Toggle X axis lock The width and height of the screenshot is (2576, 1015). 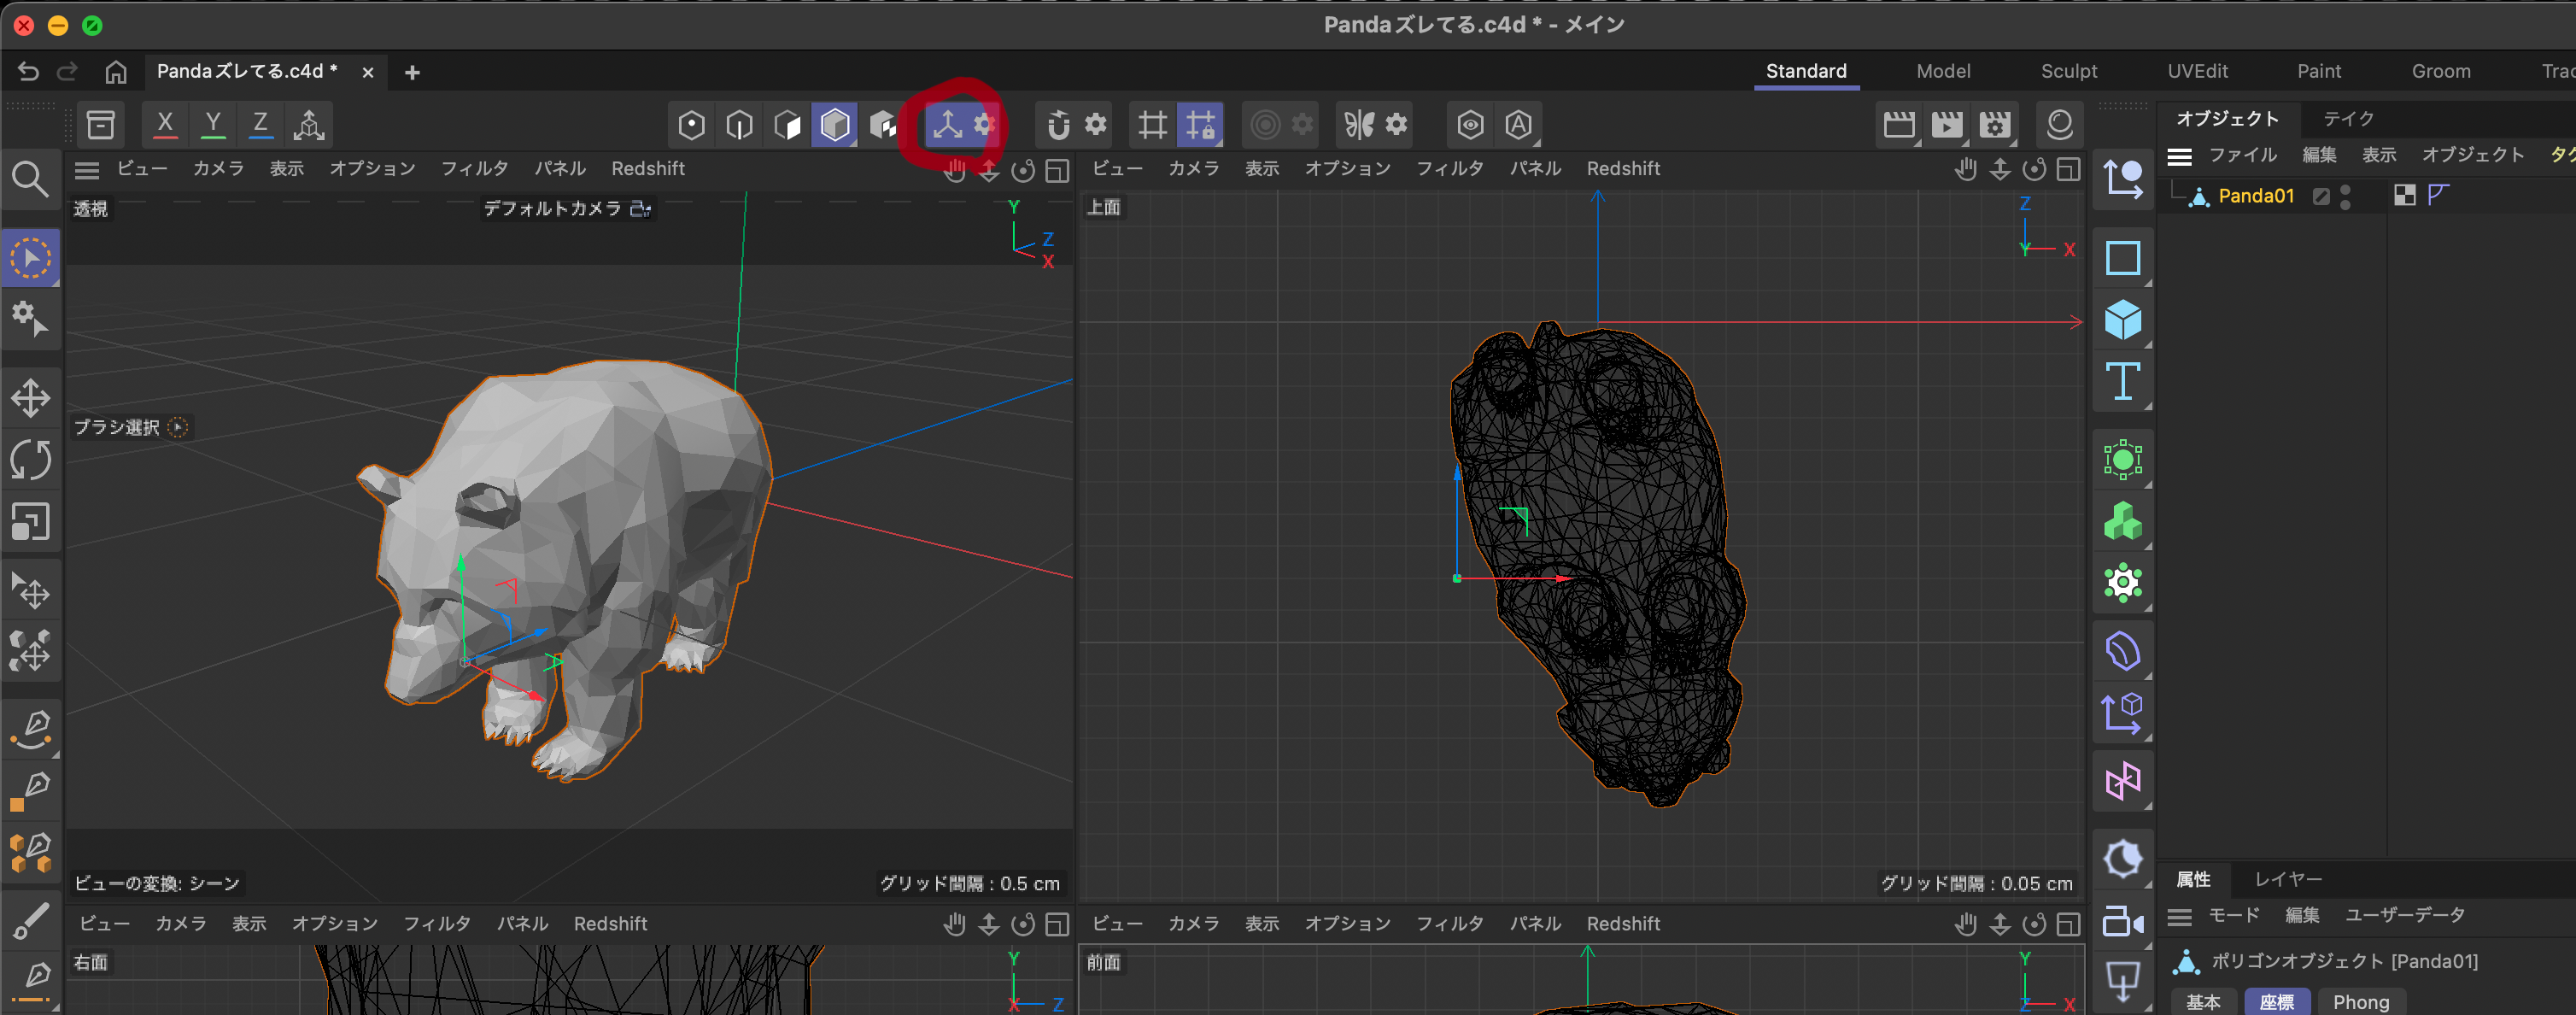(165, 125)
